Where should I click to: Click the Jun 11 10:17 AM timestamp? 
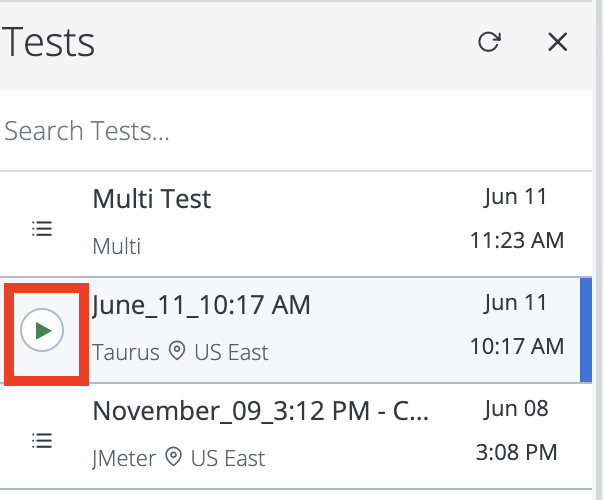(x=517, y=325)
